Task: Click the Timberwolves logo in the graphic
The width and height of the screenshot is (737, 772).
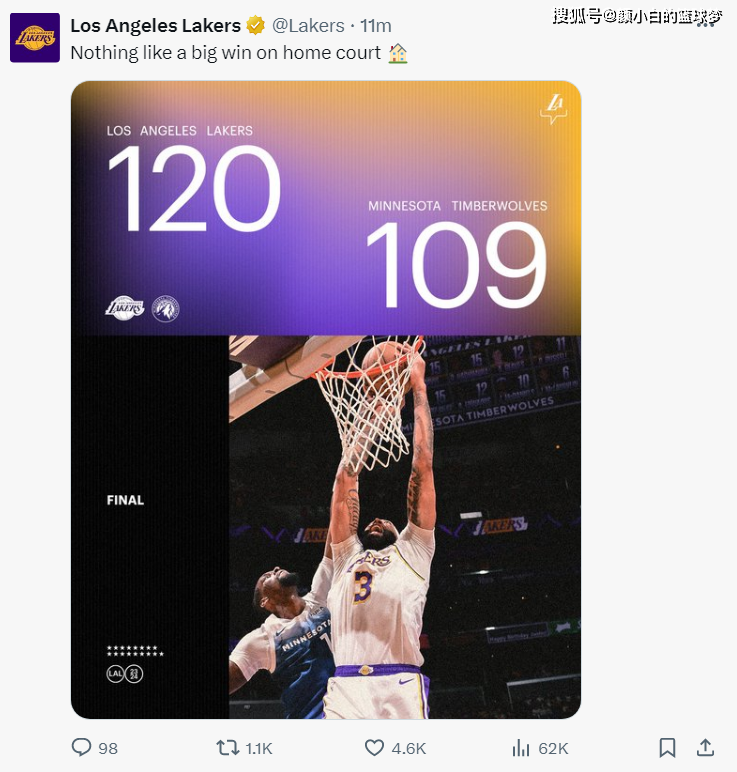Action: point(165,308)
